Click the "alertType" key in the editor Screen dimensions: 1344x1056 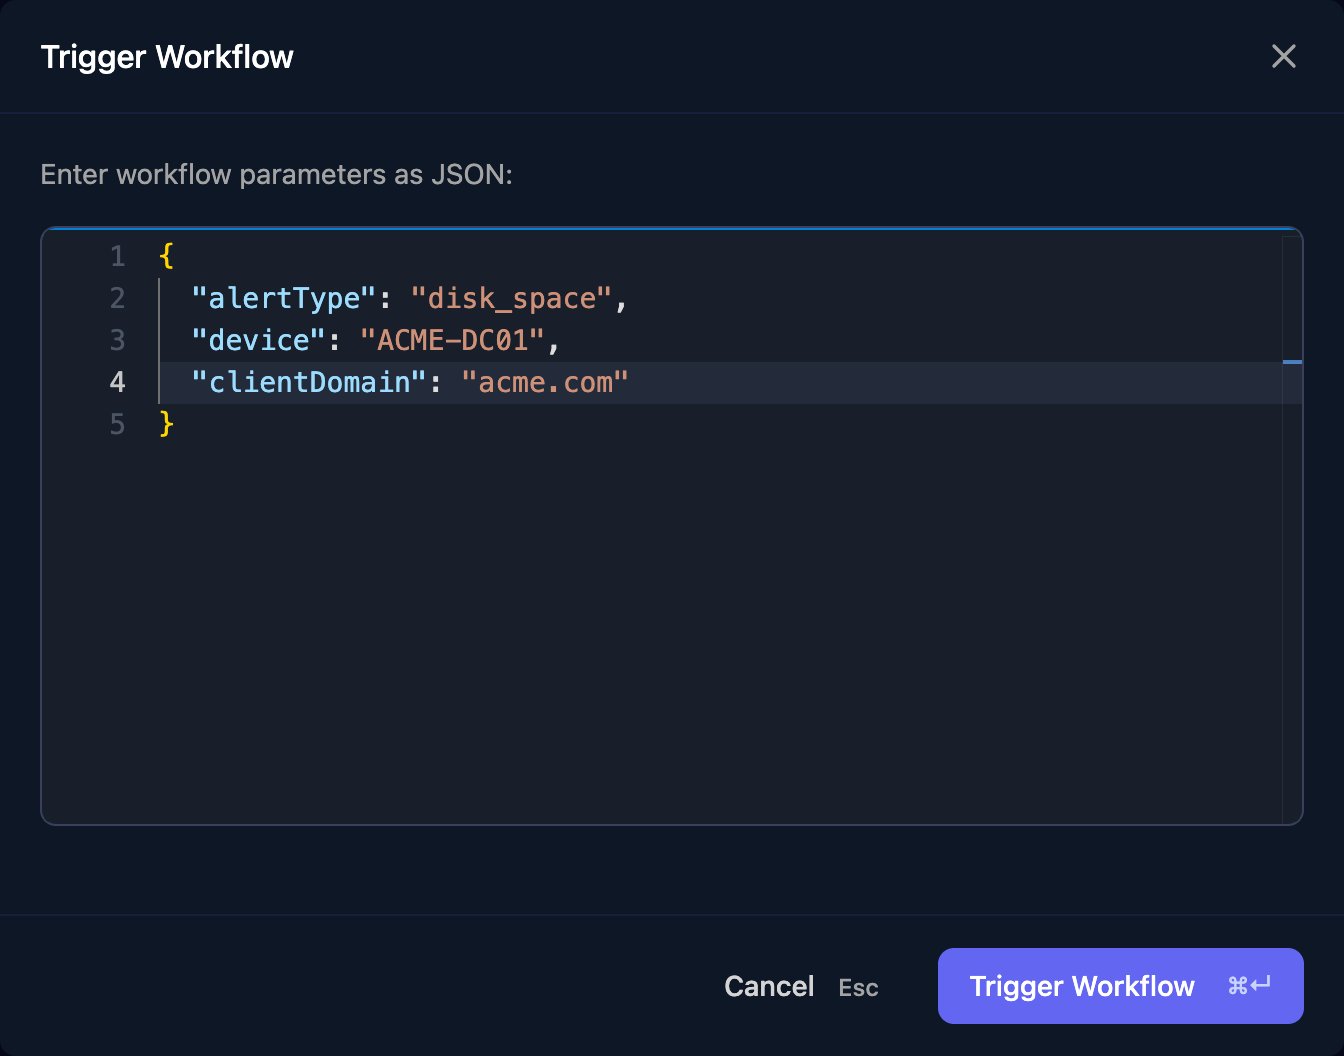click(283, 298)
